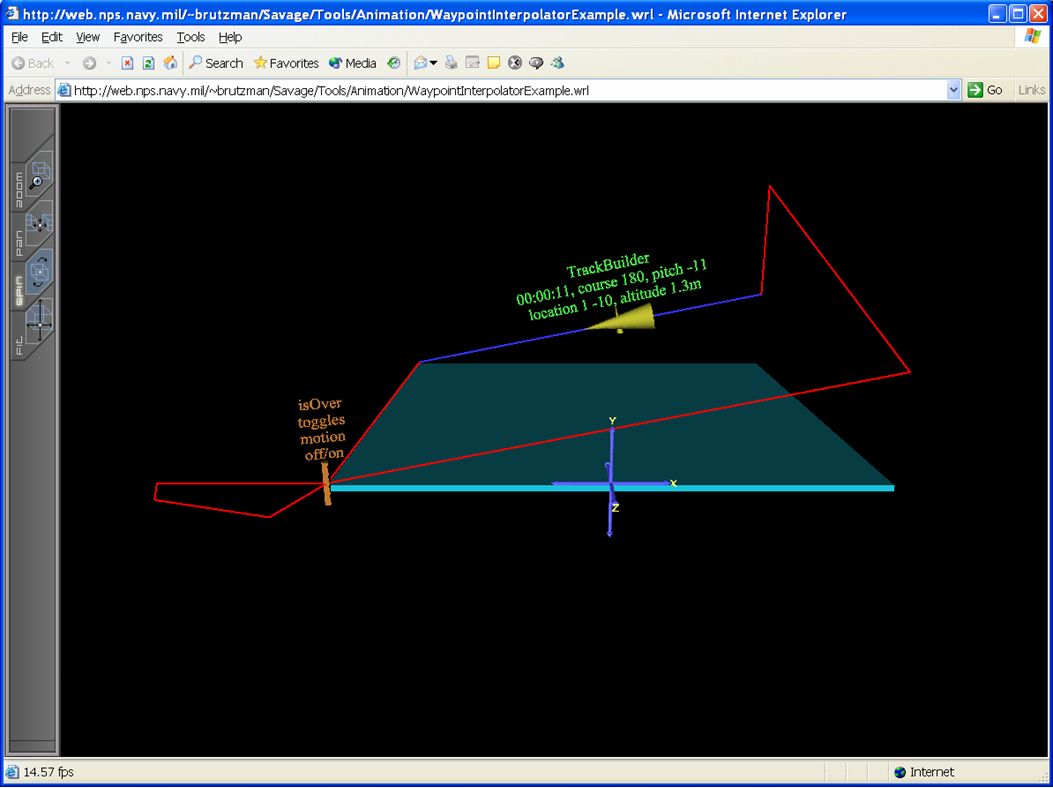The height and width of the screenshot is (788, 1053).
Task: Click the Print toolbar icon
Action: 451,63
